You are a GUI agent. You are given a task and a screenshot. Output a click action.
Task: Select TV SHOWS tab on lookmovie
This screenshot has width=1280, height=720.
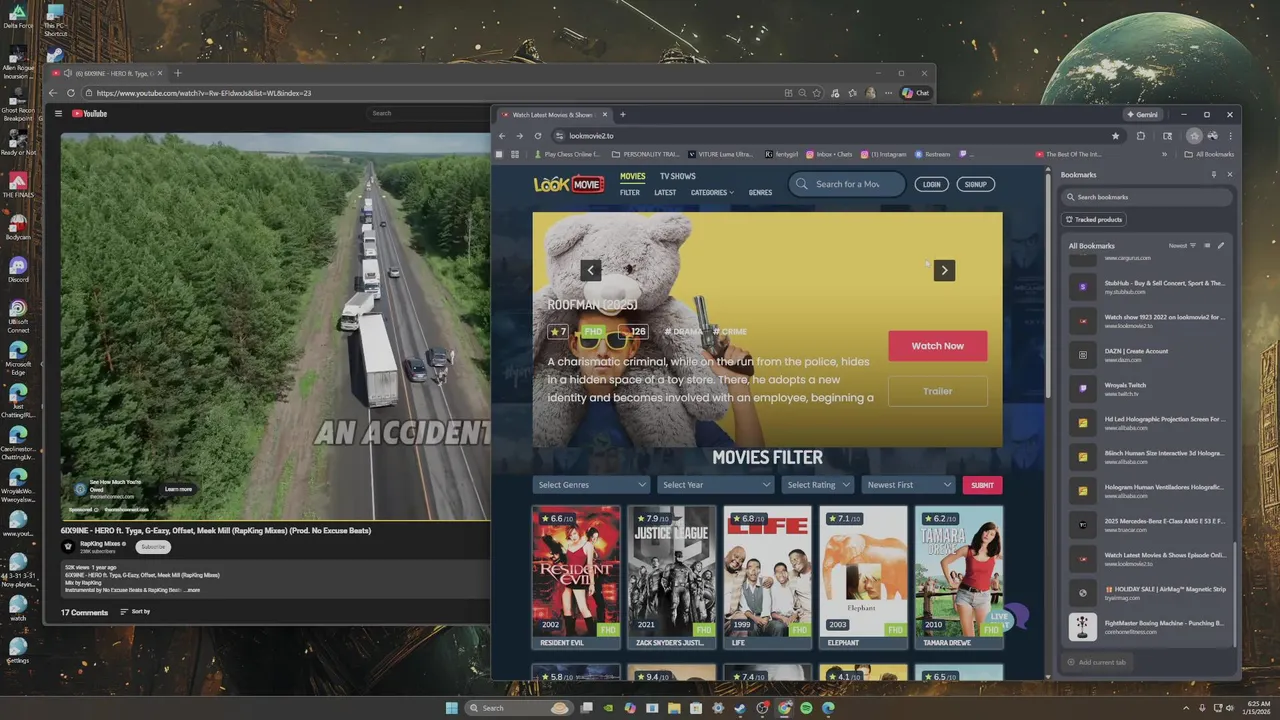(x=677, y=176)
